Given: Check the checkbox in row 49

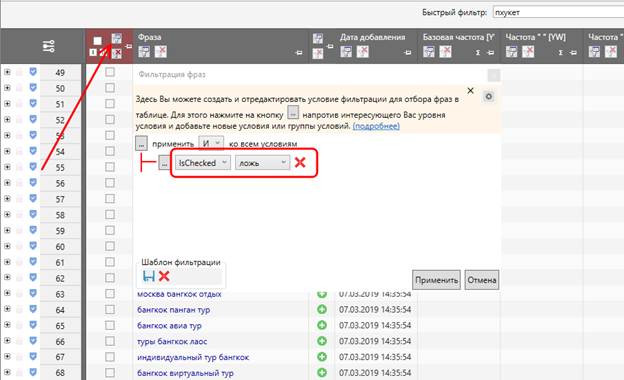Looking at the screenshot, I should pos(110,72).
